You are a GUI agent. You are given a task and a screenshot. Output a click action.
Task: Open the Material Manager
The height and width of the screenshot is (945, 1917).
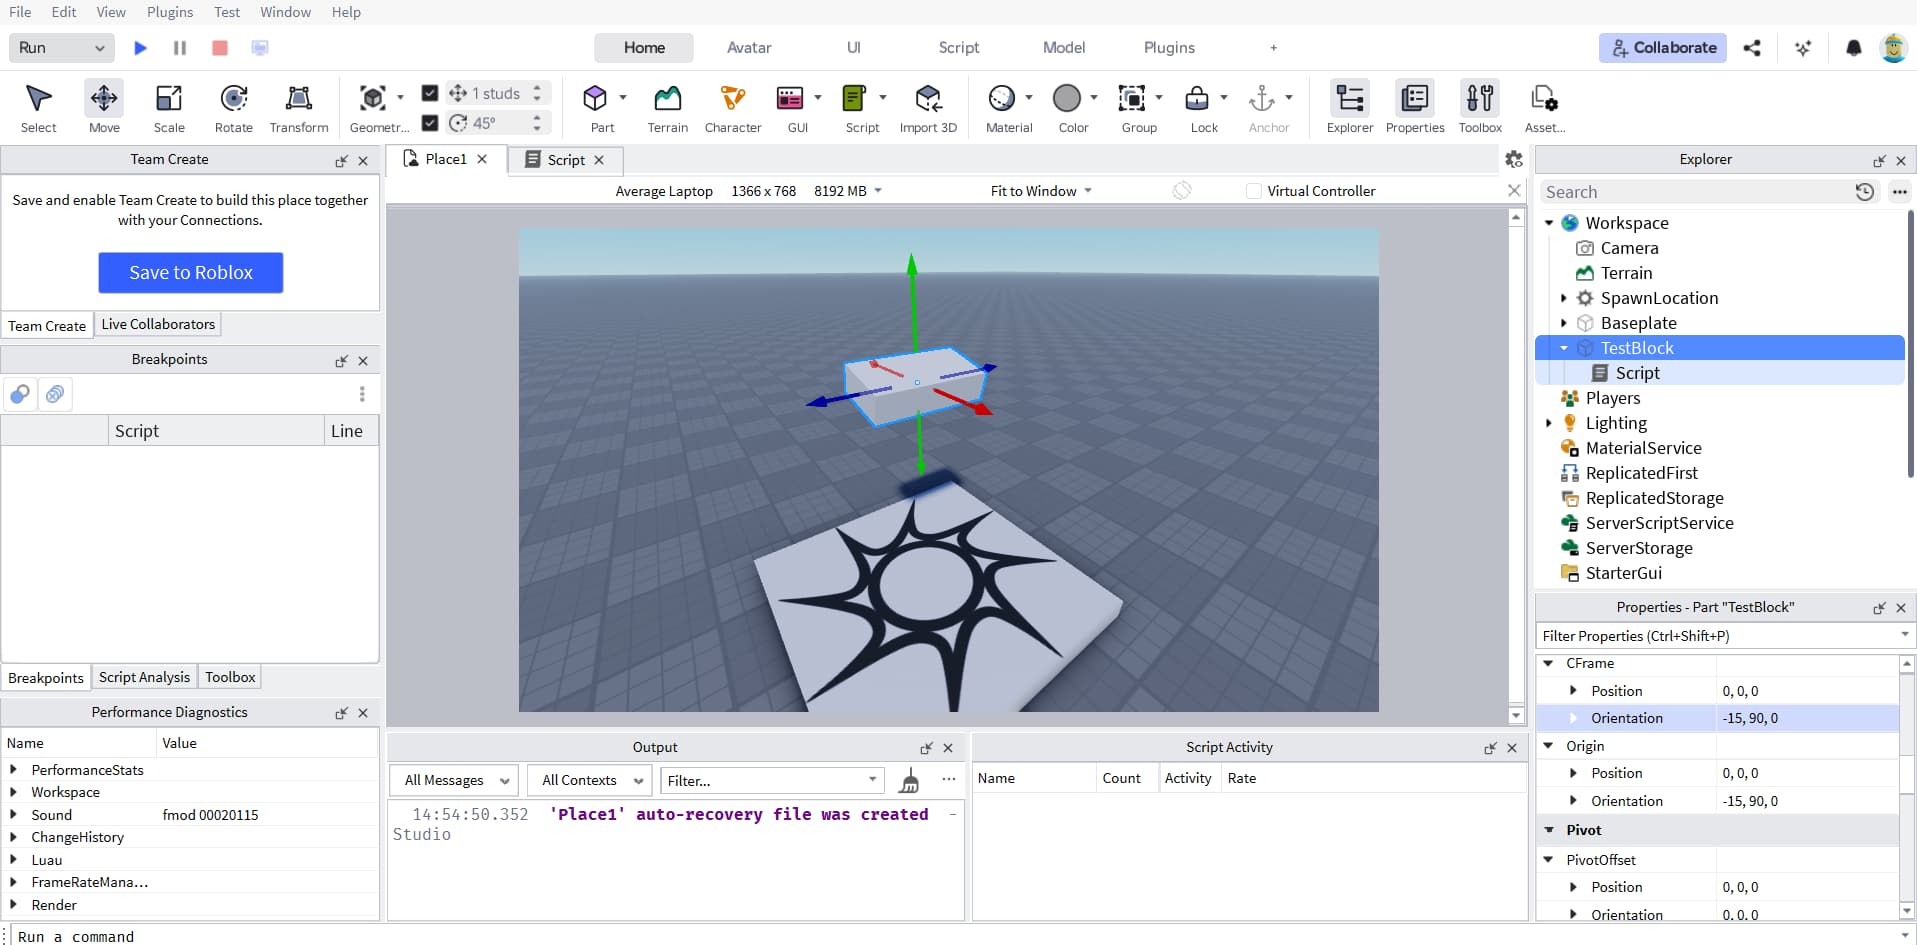1007,106
